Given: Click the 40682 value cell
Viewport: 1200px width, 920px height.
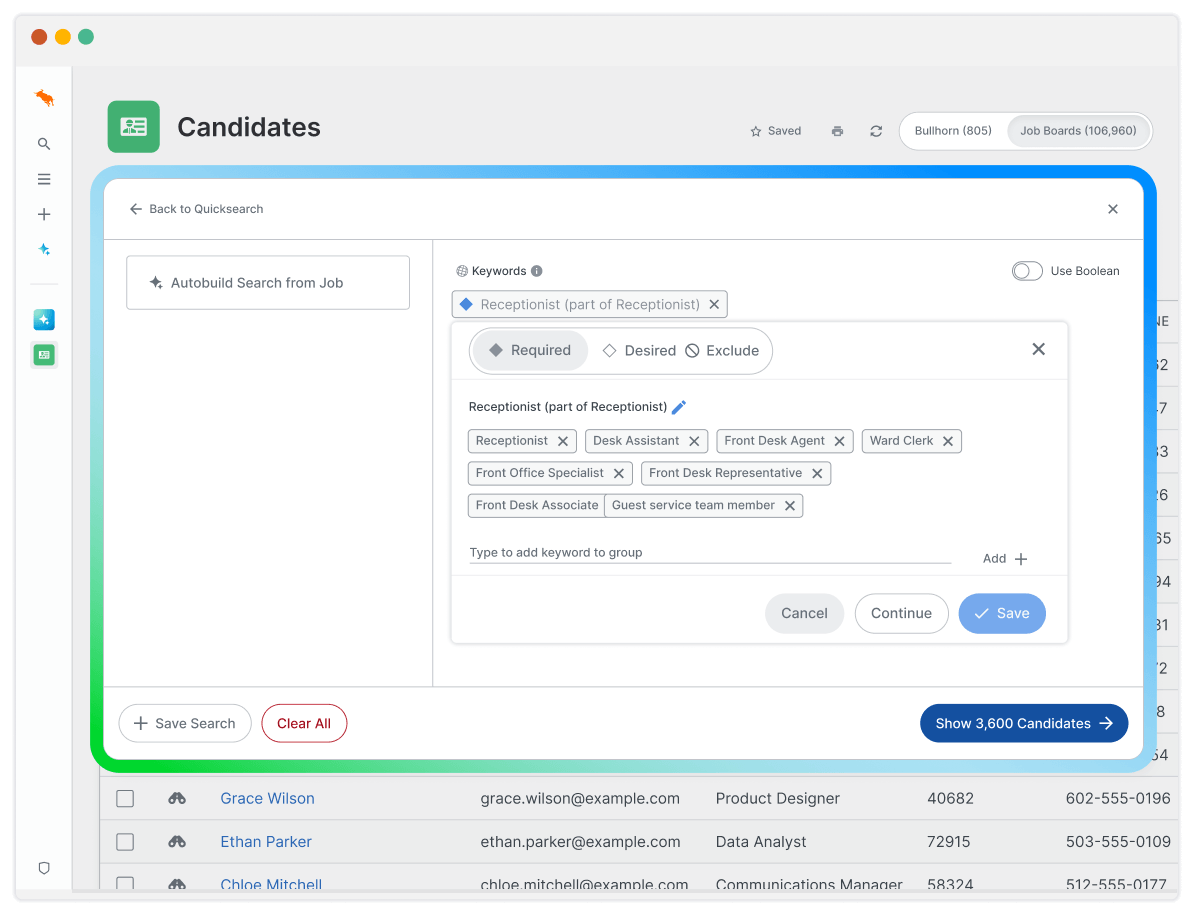Looking at the screenshot, I should pyautogui.click(x=950, y=798).
